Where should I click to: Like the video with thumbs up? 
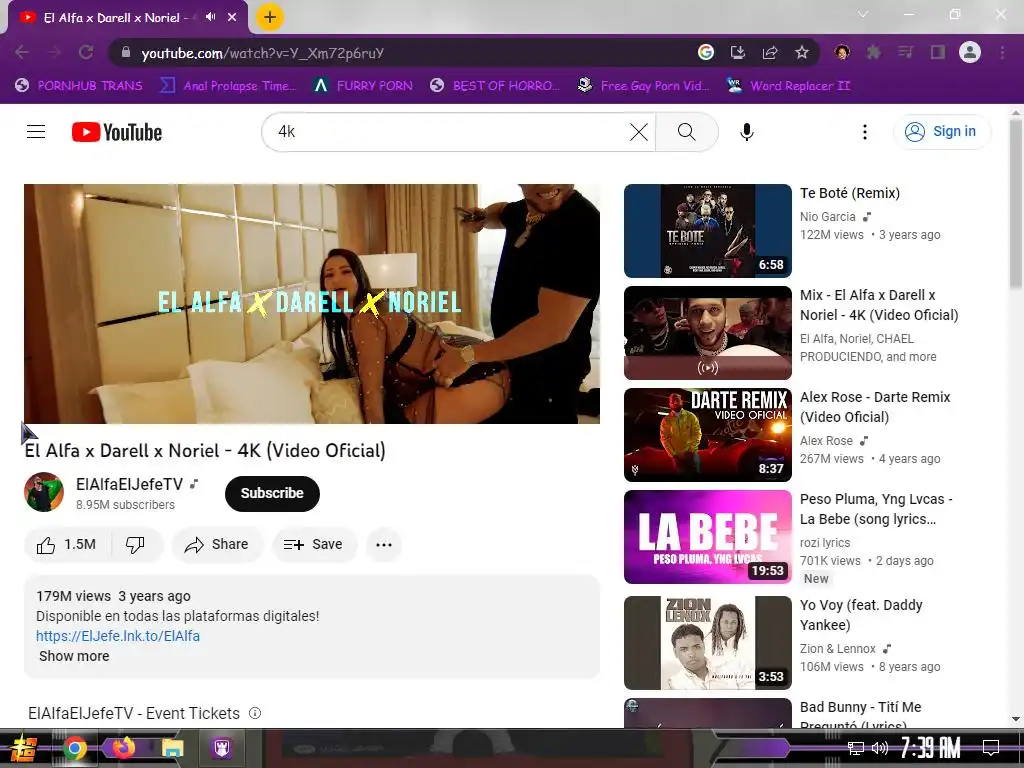67,545
